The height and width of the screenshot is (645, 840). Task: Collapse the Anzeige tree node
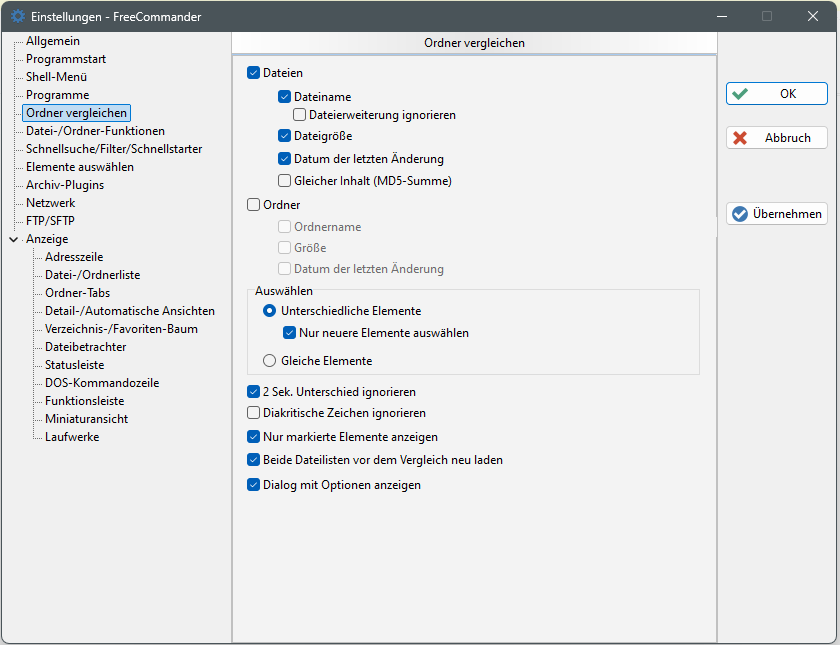[x=14, y=239]
